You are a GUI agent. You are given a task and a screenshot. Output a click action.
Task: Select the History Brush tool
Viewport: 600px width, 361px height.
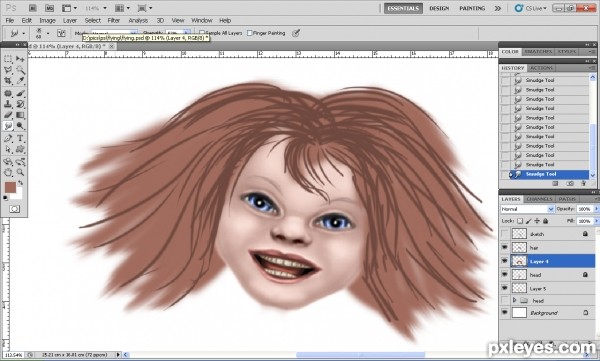[20, 104]
